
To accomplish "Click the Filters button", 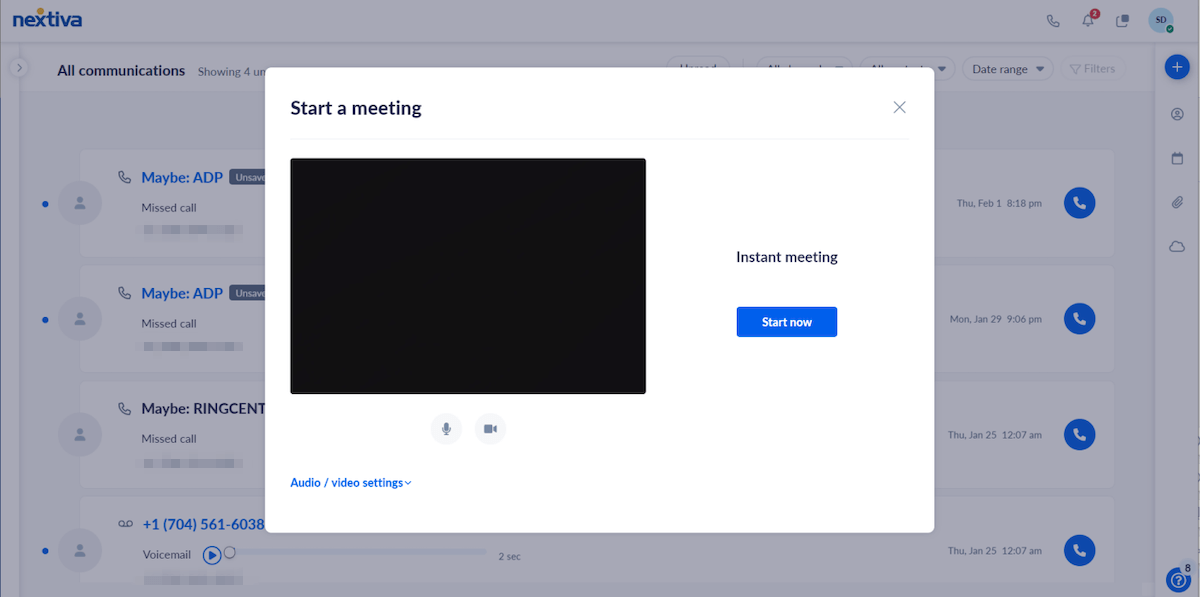I will pos(1092,69).
